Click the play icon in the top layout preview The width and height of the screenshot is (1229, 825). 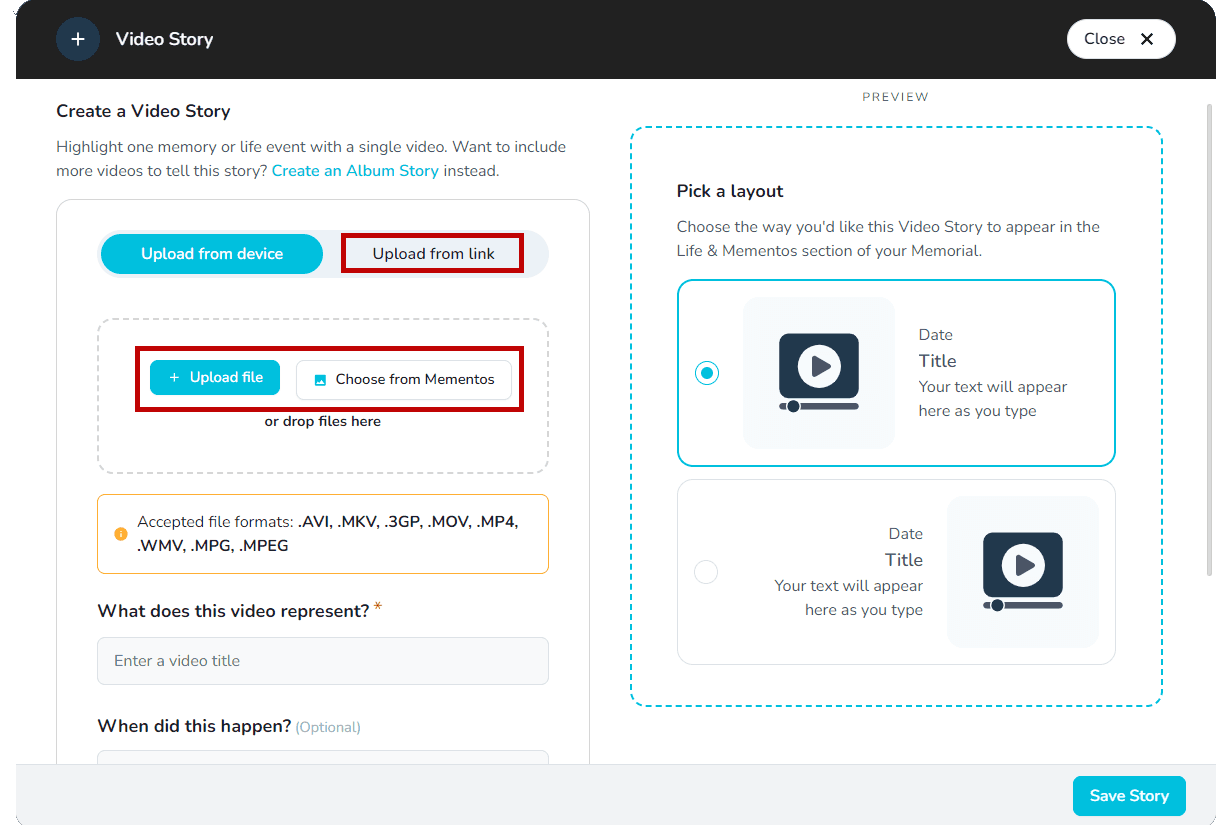click(821, 366)
